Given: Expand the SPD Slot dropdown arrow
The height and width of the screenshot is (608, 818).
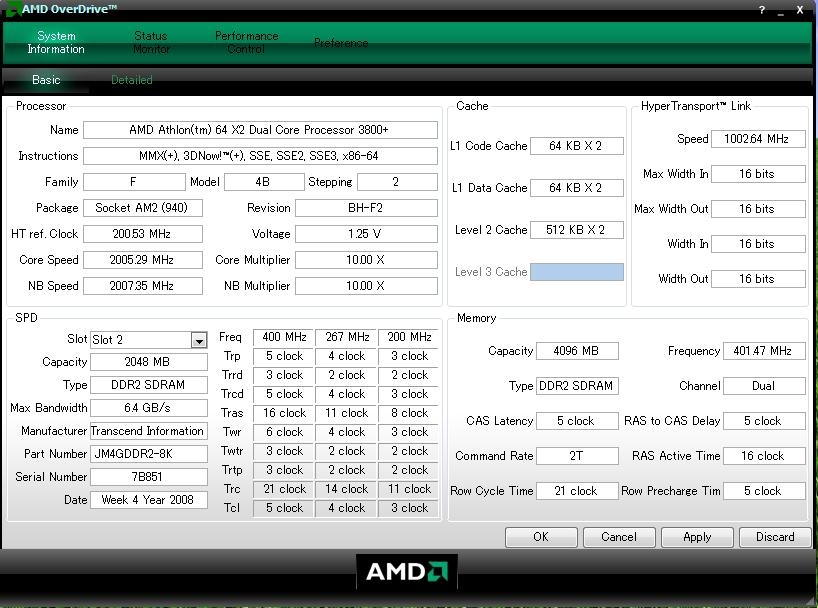Looking at the screenshot, I should [x=199, y=340].
